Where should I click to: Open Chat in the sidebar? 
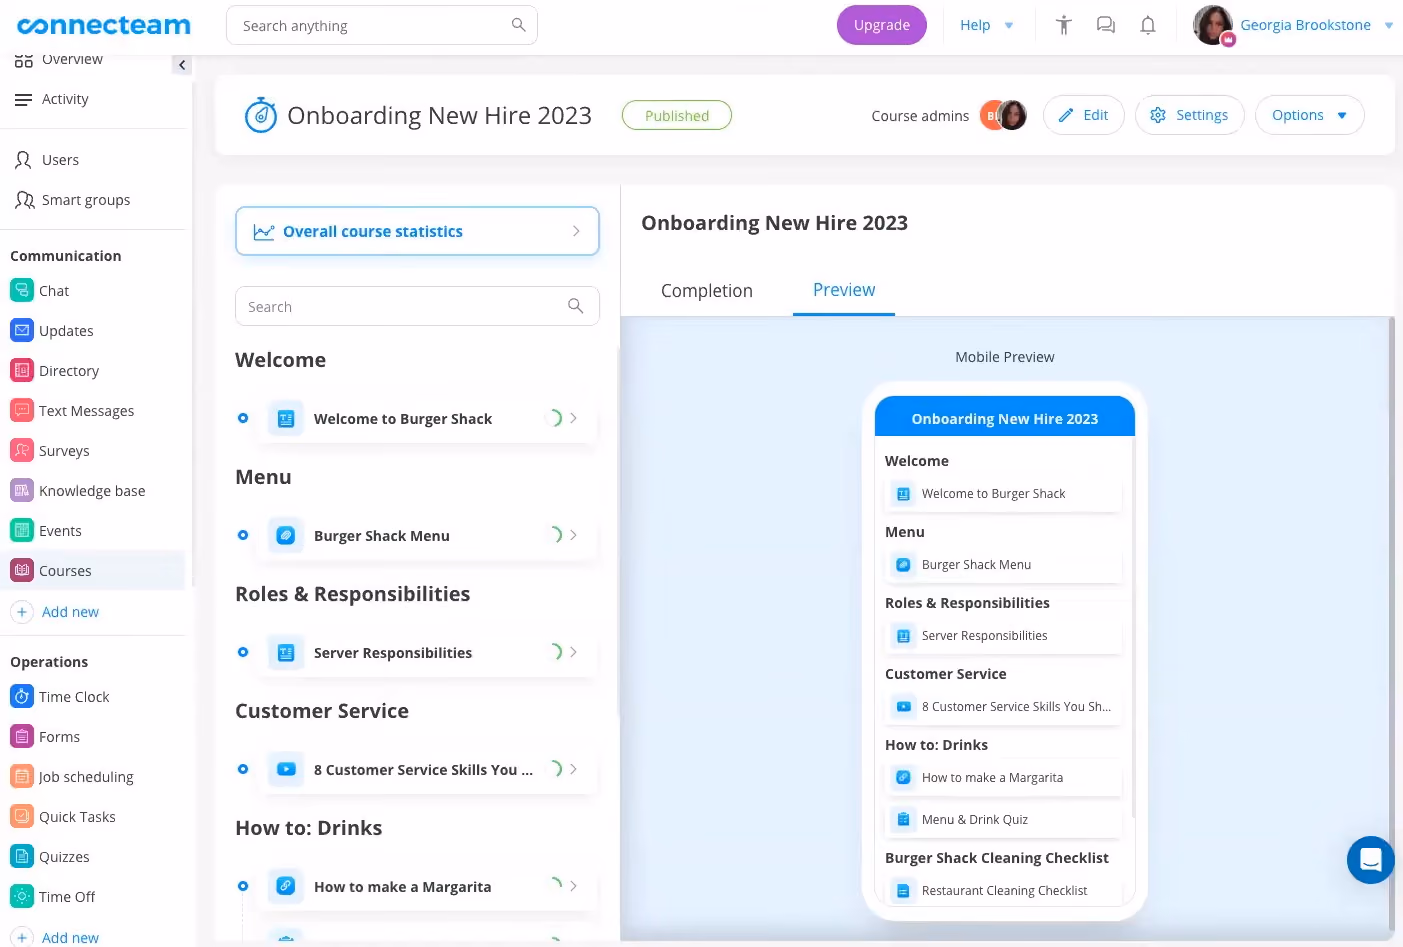[54, 291]
